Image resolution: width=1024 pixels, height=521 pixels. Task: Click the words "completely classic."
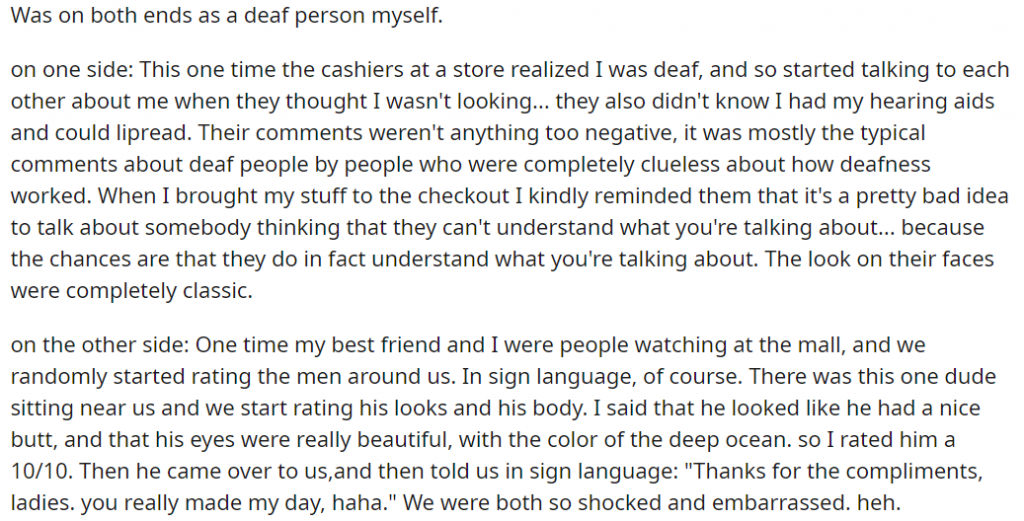pos(159,291)
